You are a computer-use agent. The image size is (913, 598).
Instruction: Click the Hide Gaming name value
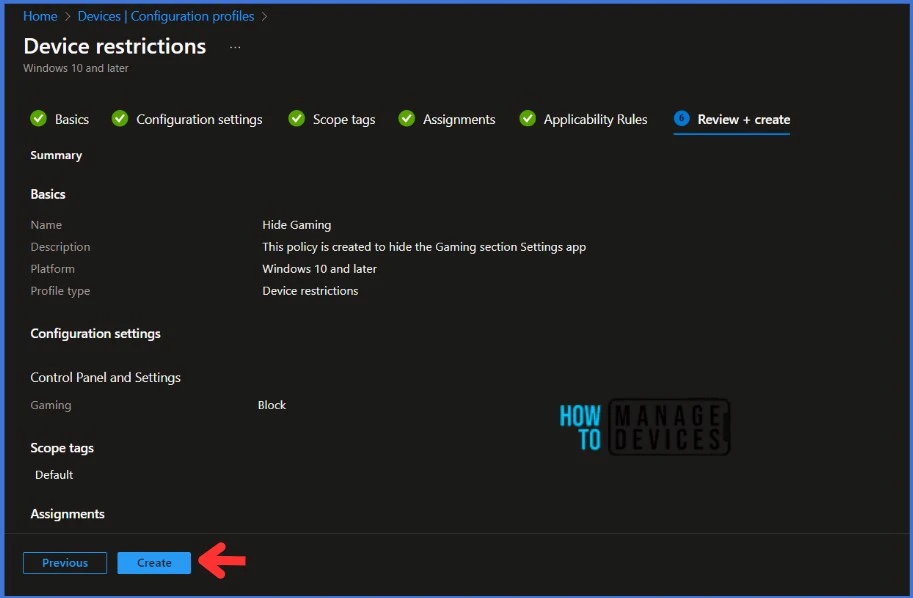pyautogui.click(x=296, y=225)
